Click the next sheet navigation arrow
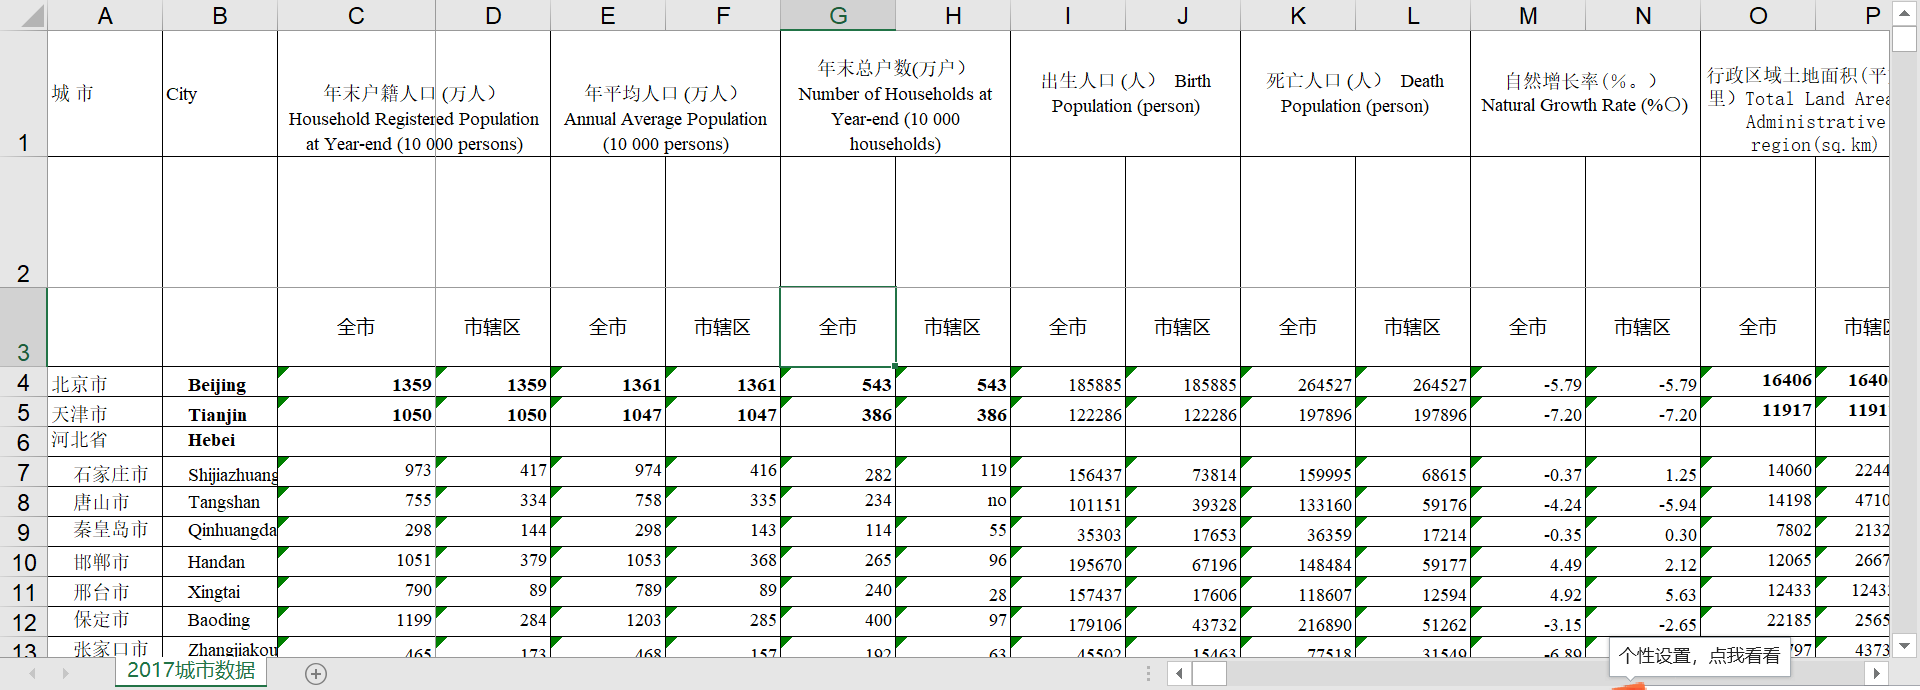The image size is (1920, 690). pyautogui.click(x=66, y=674)
